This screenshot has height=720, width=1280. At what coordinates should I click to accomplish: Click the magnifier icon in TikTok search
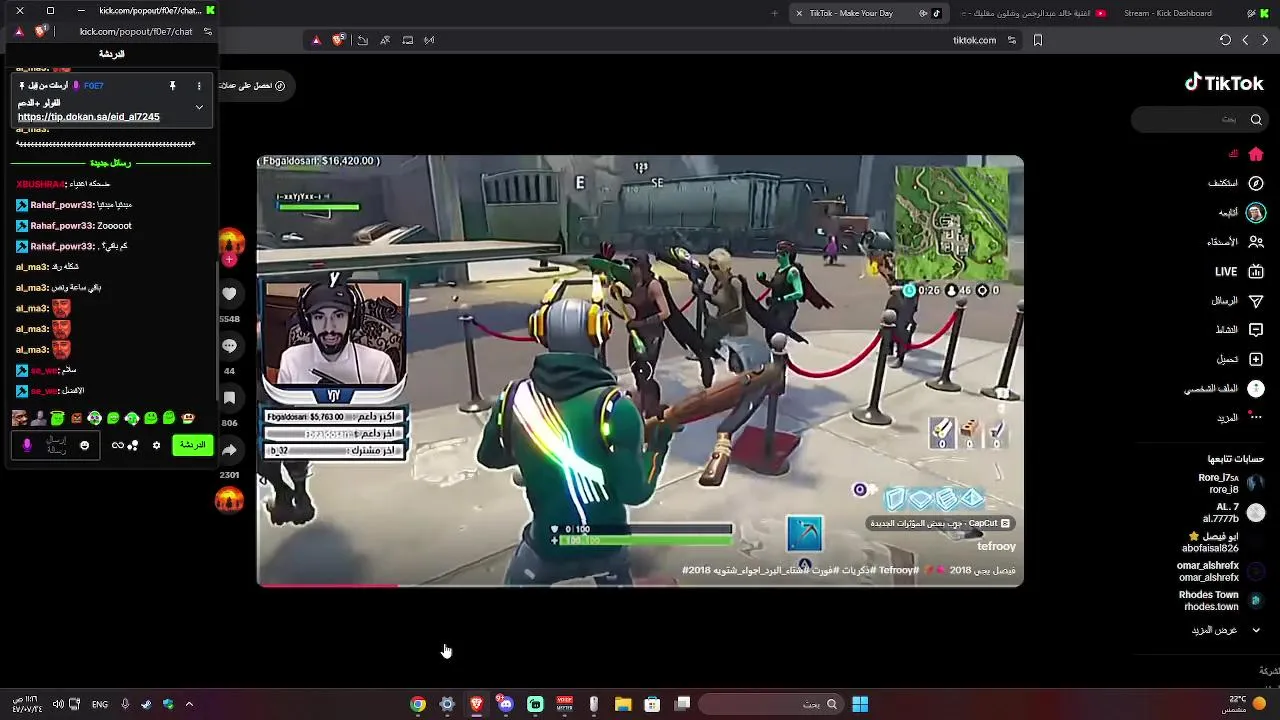[1256, 119]
